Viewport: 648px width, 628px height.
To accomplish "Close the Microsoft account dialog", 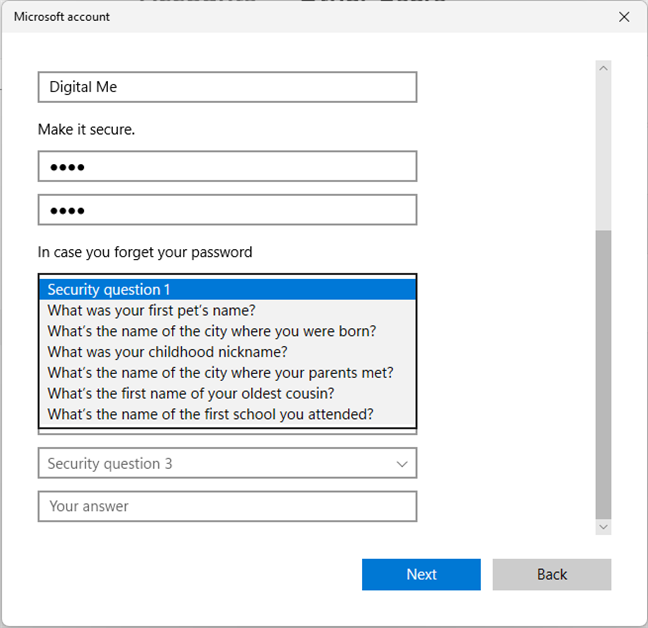I will (624, 17).
